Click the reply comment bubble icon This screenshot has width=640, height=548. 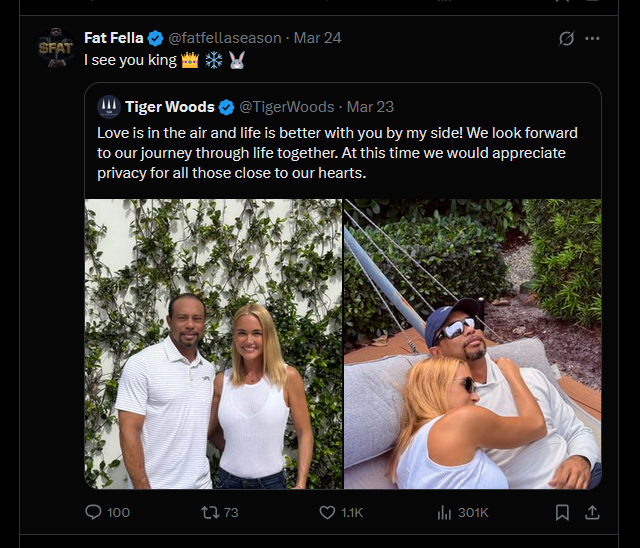[93, 512]
